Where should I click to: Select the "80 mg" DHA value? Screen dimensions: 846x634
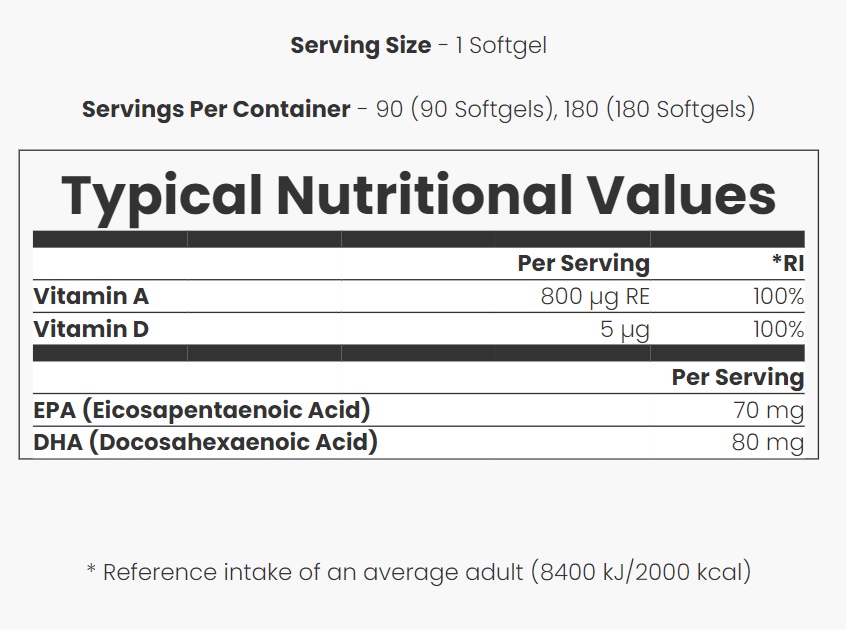[x=767, y=442]
